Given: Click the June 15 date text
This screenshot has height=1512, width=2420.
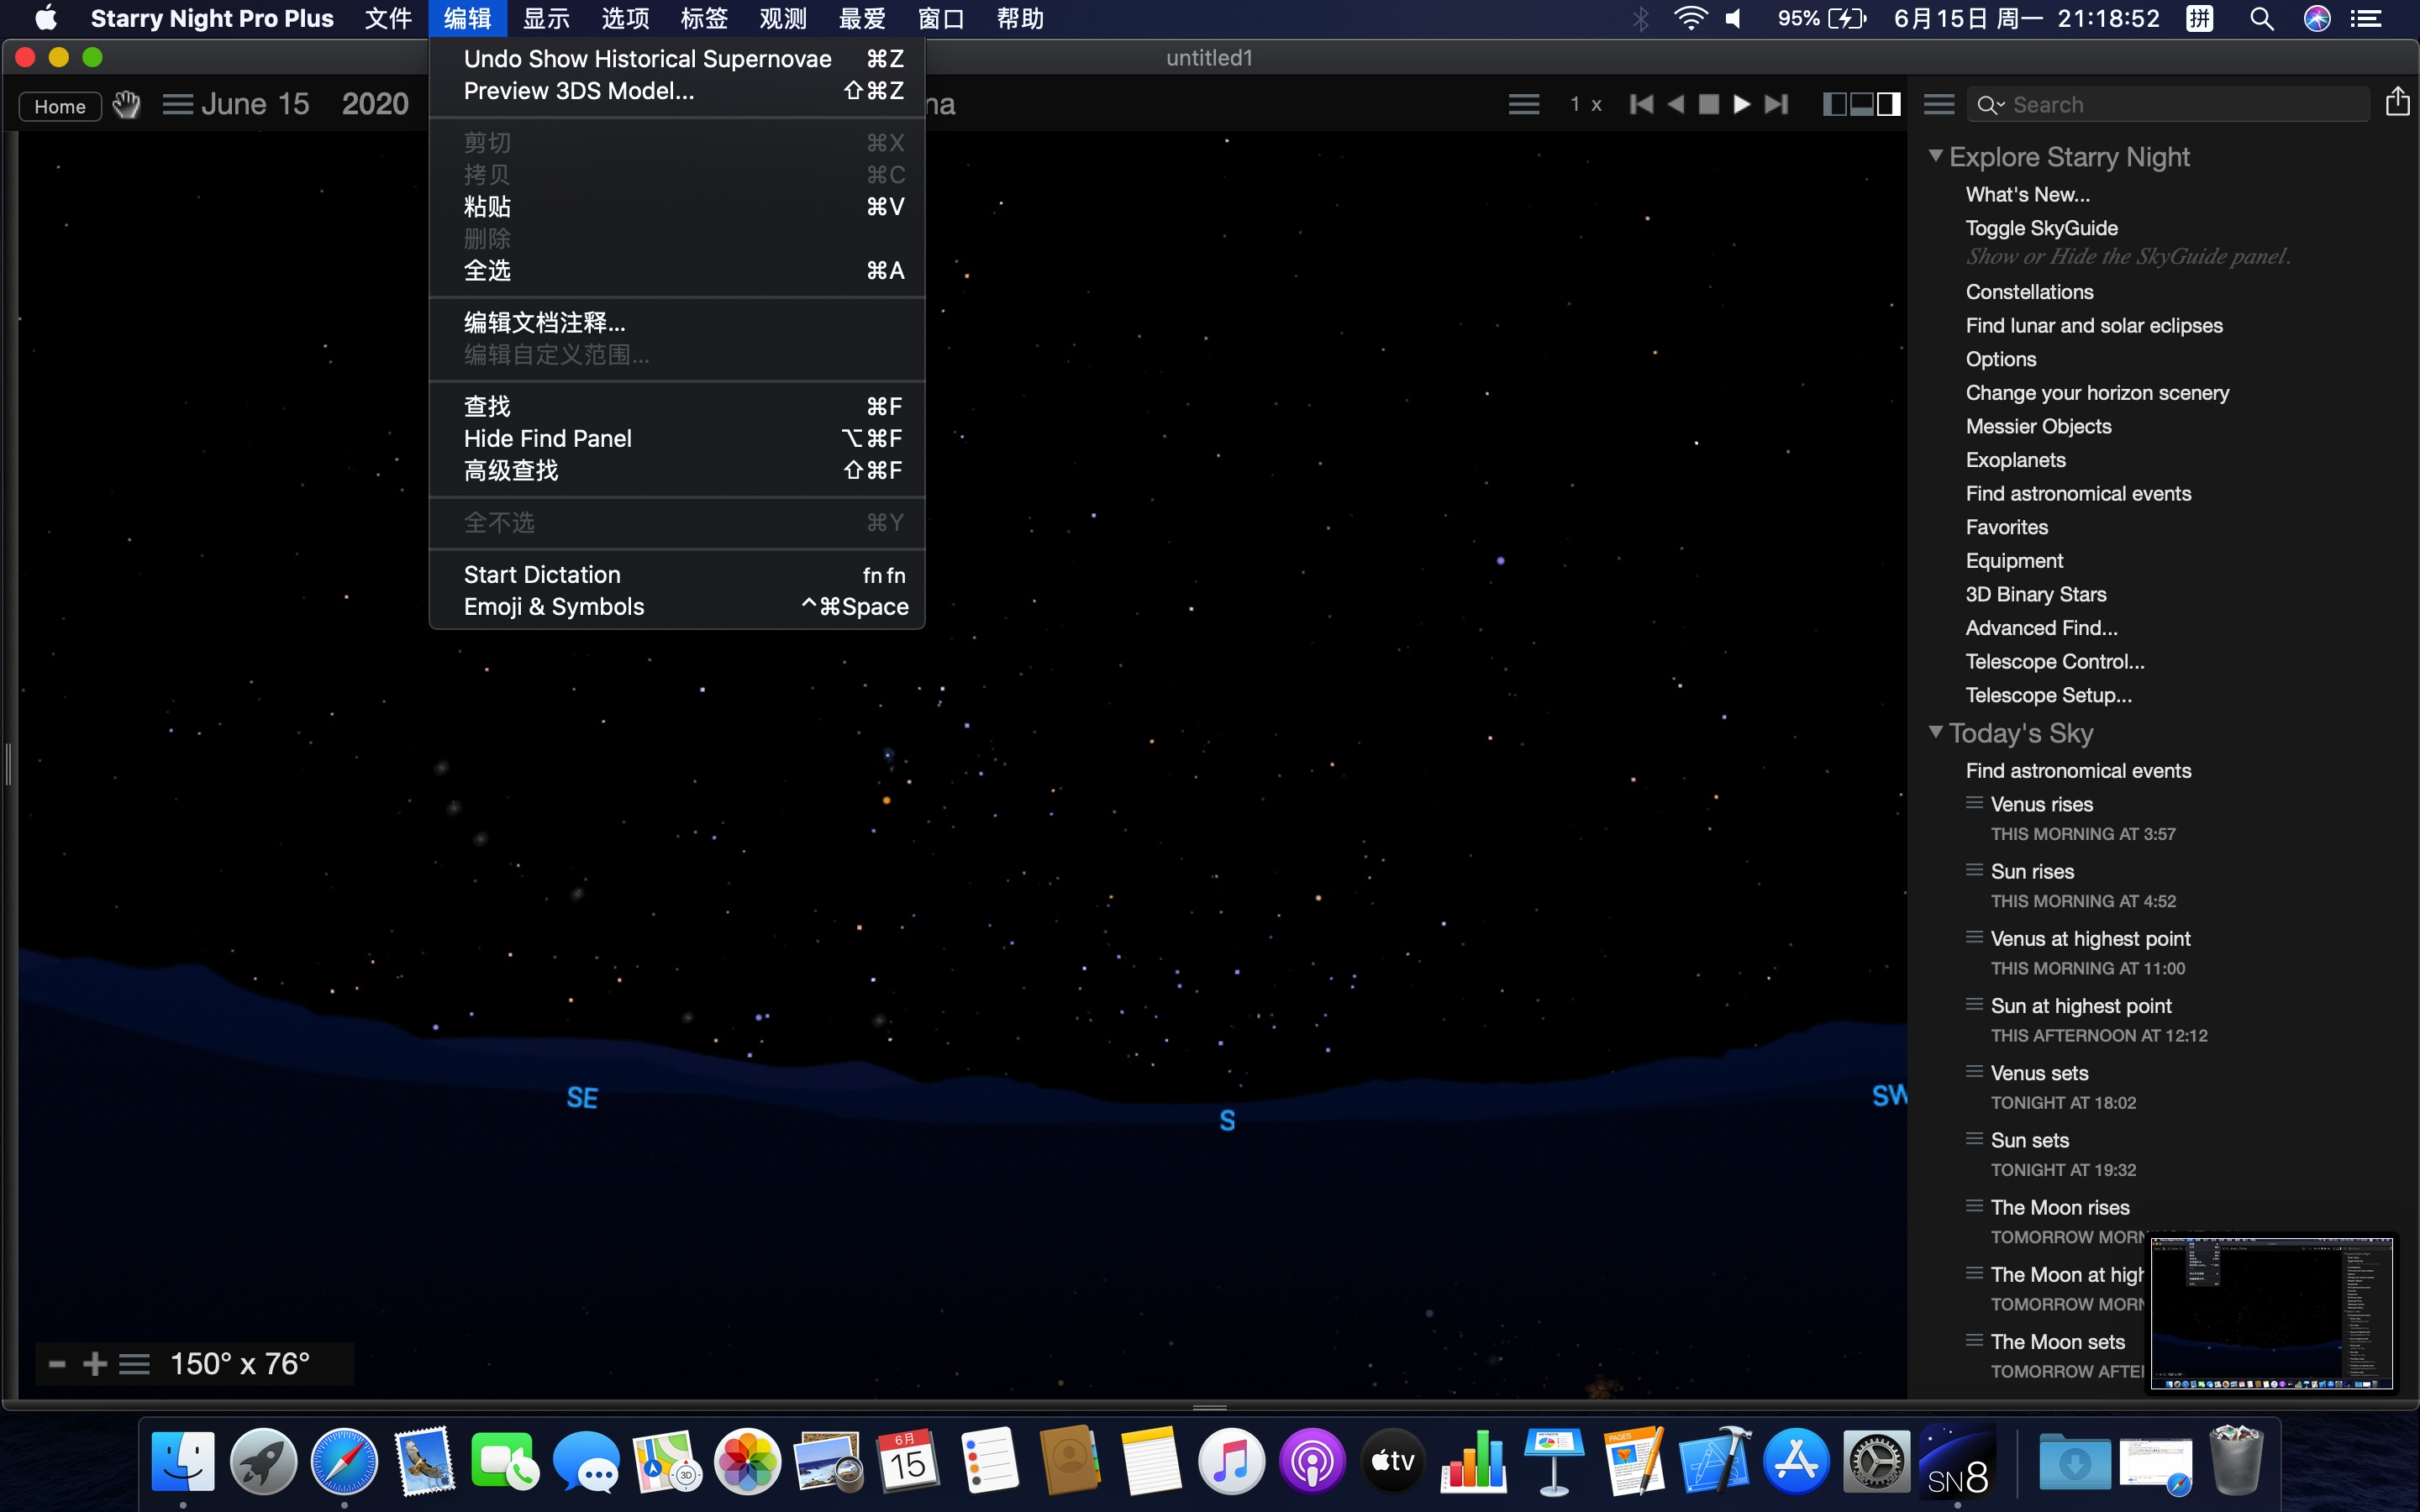Looking at the screenshot, I should point(255,104).
